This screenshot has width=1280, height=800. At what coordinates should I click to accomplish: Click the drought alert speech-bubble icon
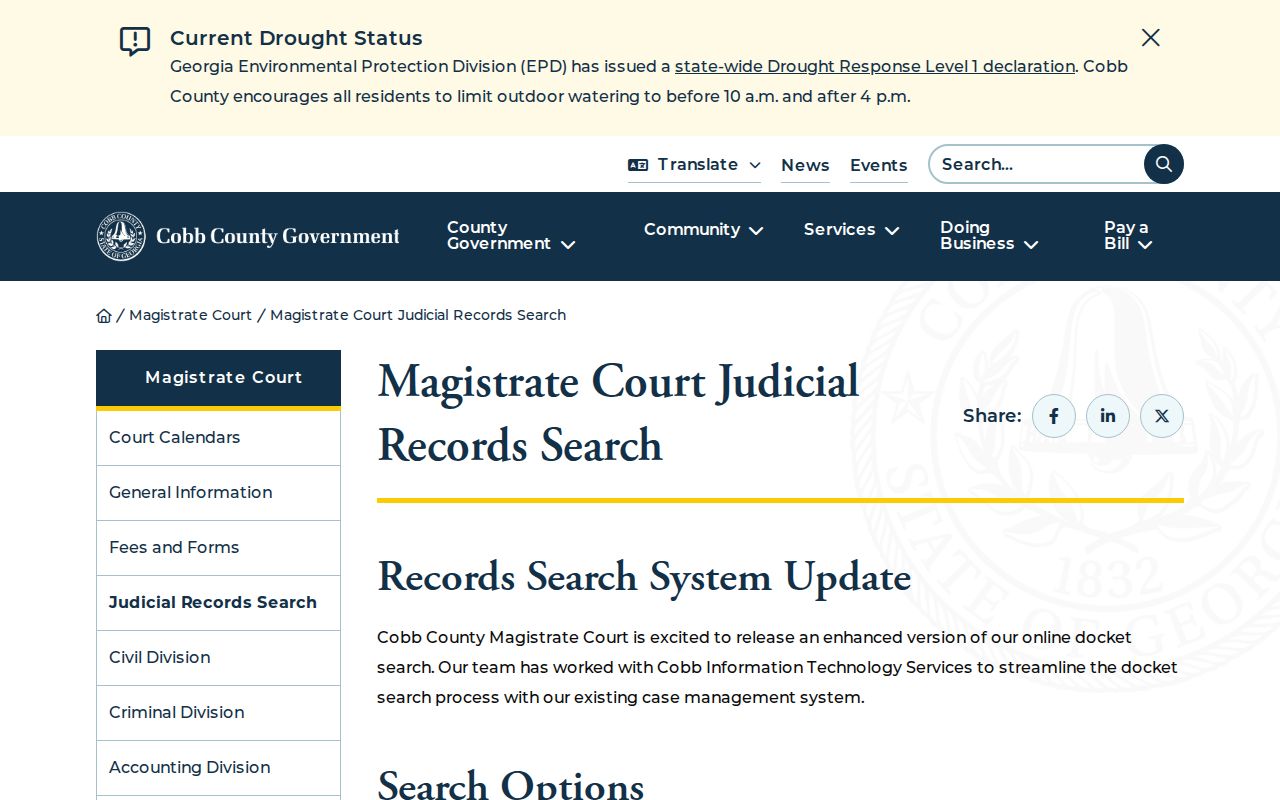[135, 41]
